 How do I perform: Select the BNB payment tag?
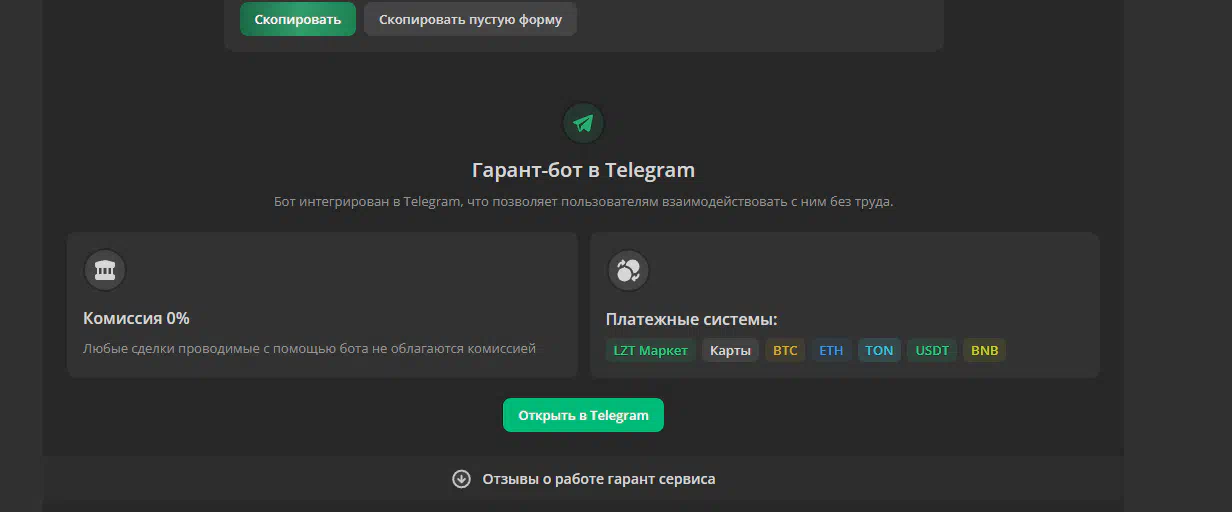985,350
